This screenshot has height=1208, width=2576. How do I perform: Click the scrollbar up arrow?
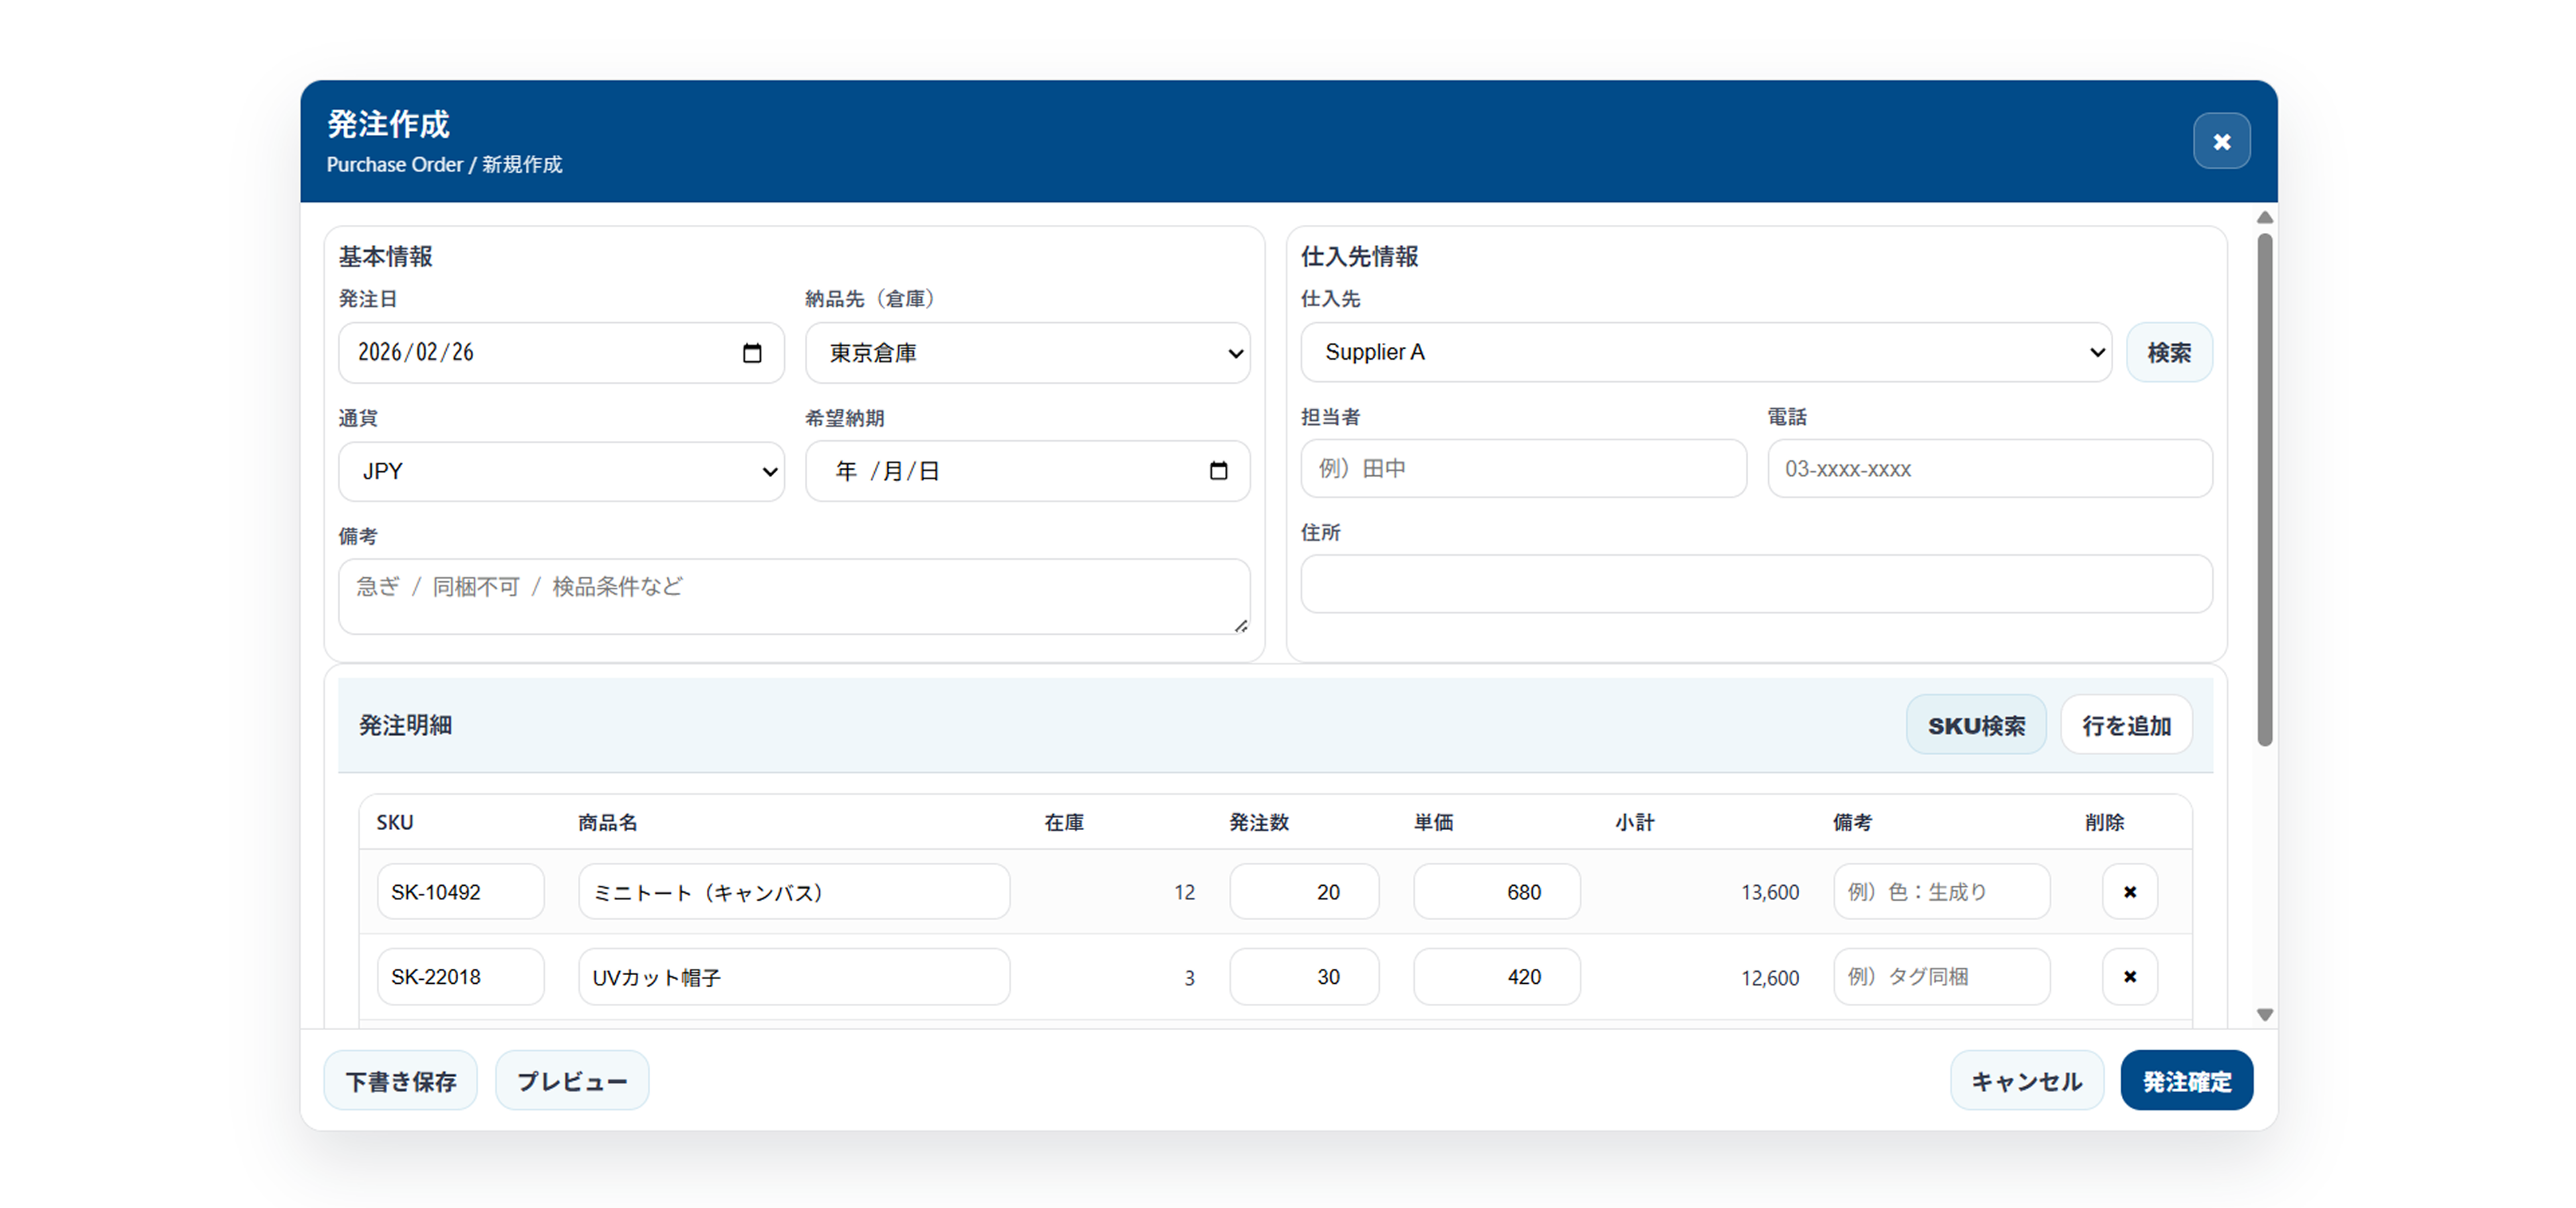coord(2264,217)
